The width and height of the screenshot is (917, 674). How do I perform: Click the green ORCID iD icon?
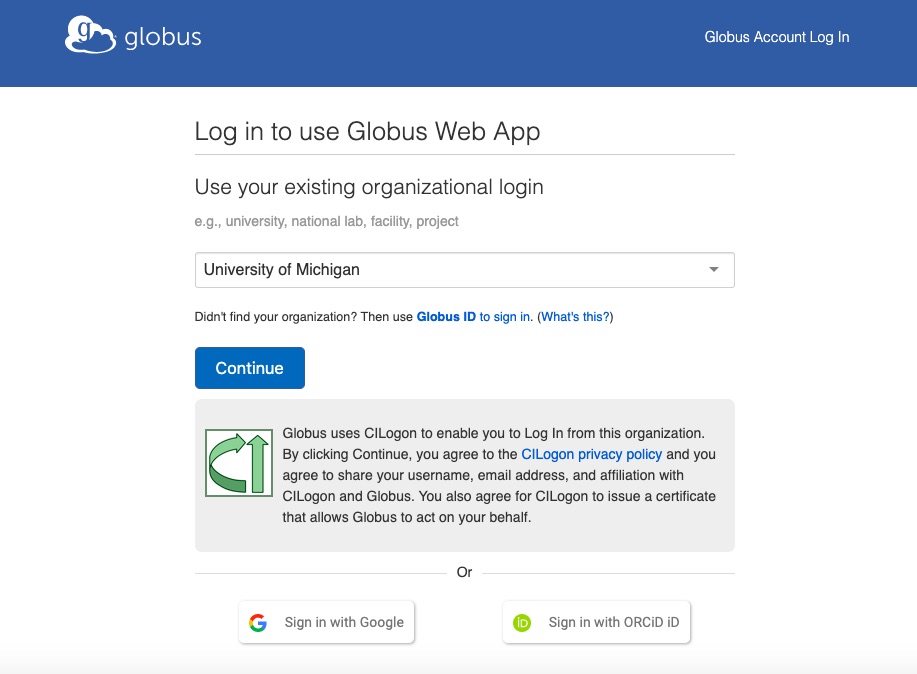click(x=522, y=623)
